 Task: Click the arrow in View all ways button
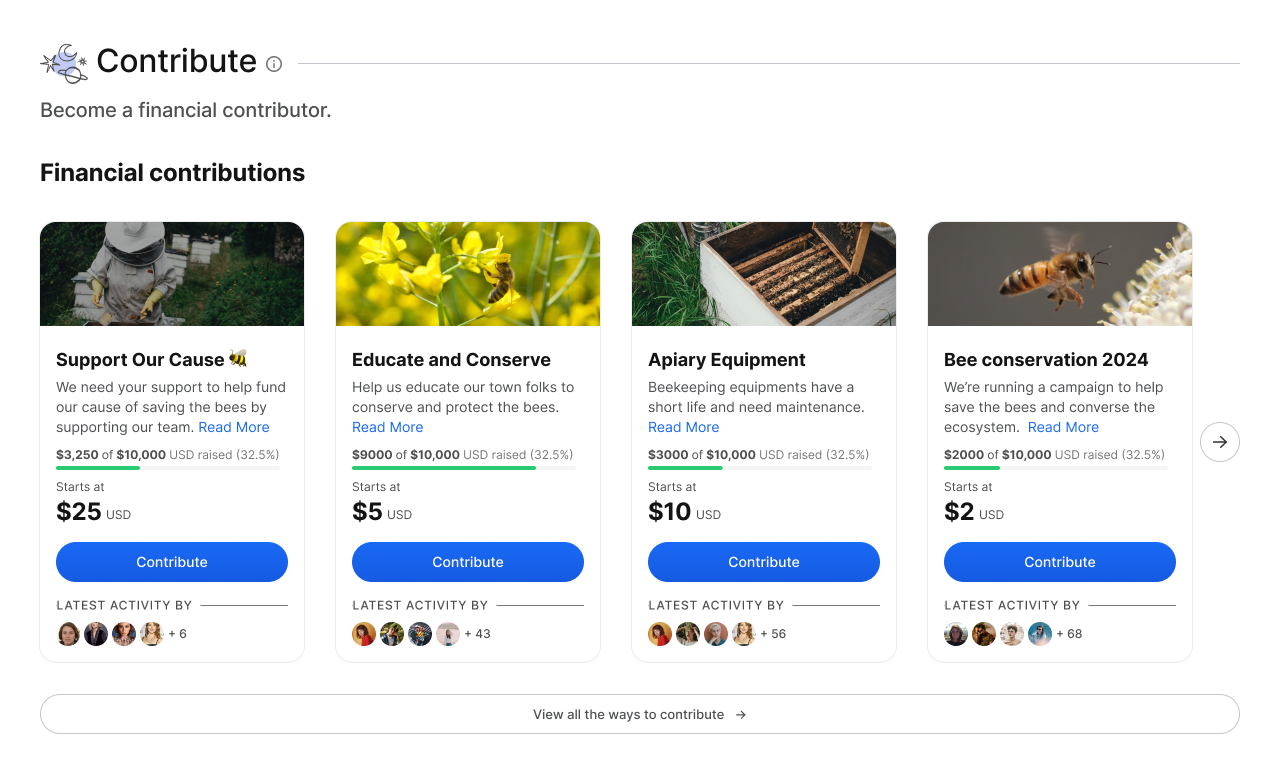tap(741, 715)
